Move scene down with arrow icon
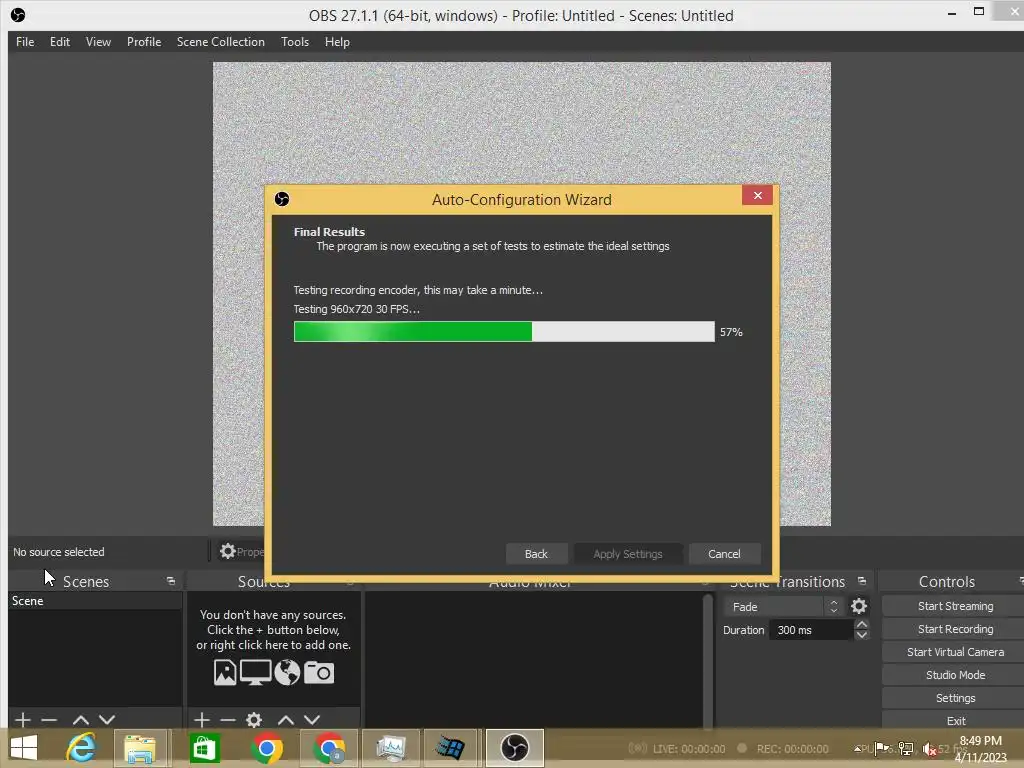The width and height of the screenshot is (1024, 768). click(107, 720)
